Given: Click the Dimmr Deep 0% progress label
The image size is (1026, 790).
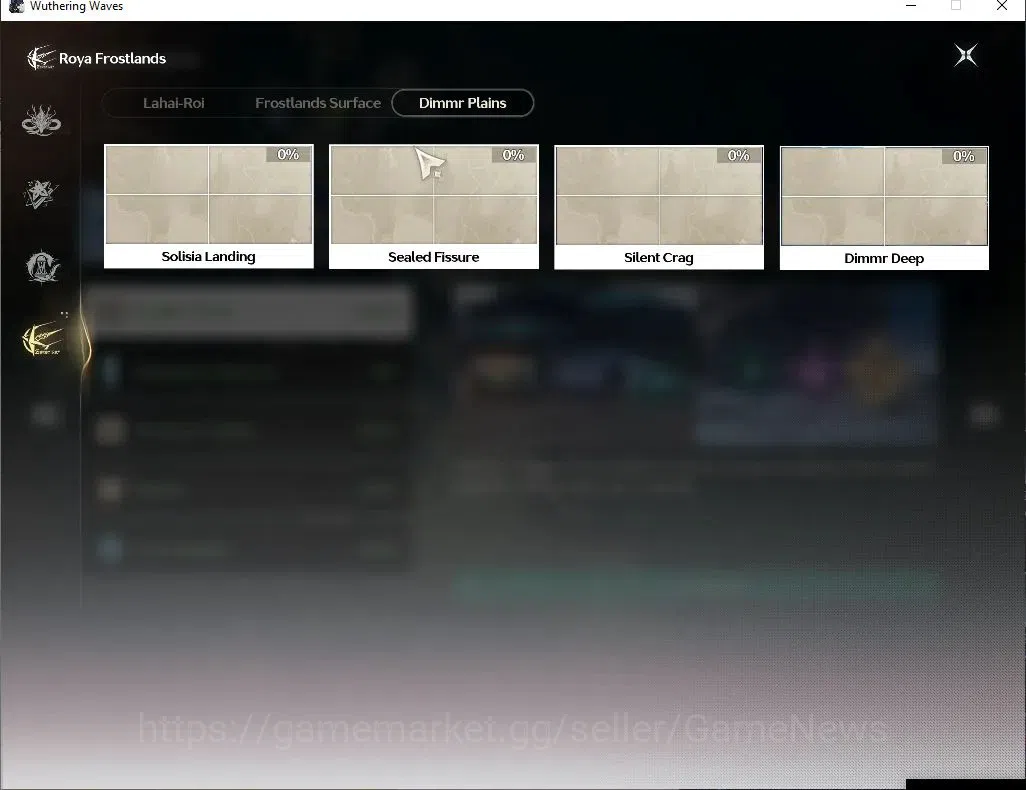Looking at the screenshot, I should [x=963, y=156].
